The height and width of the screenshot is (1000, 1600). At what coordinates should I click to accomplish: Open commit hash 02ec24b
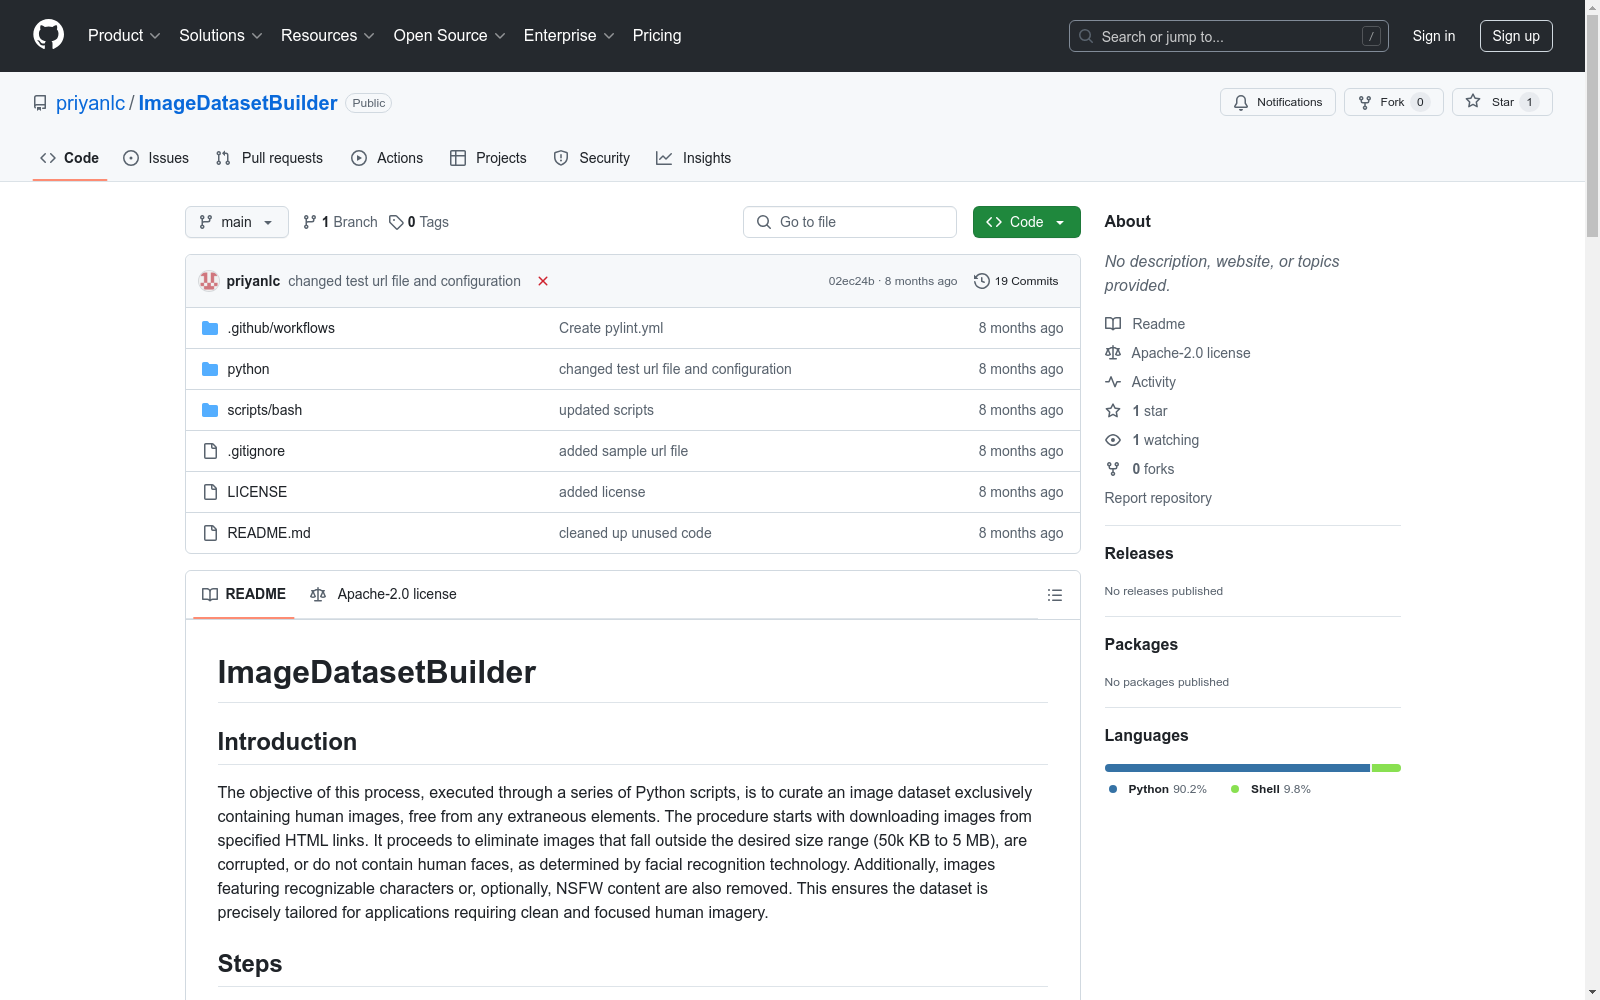tap(851, 281)
